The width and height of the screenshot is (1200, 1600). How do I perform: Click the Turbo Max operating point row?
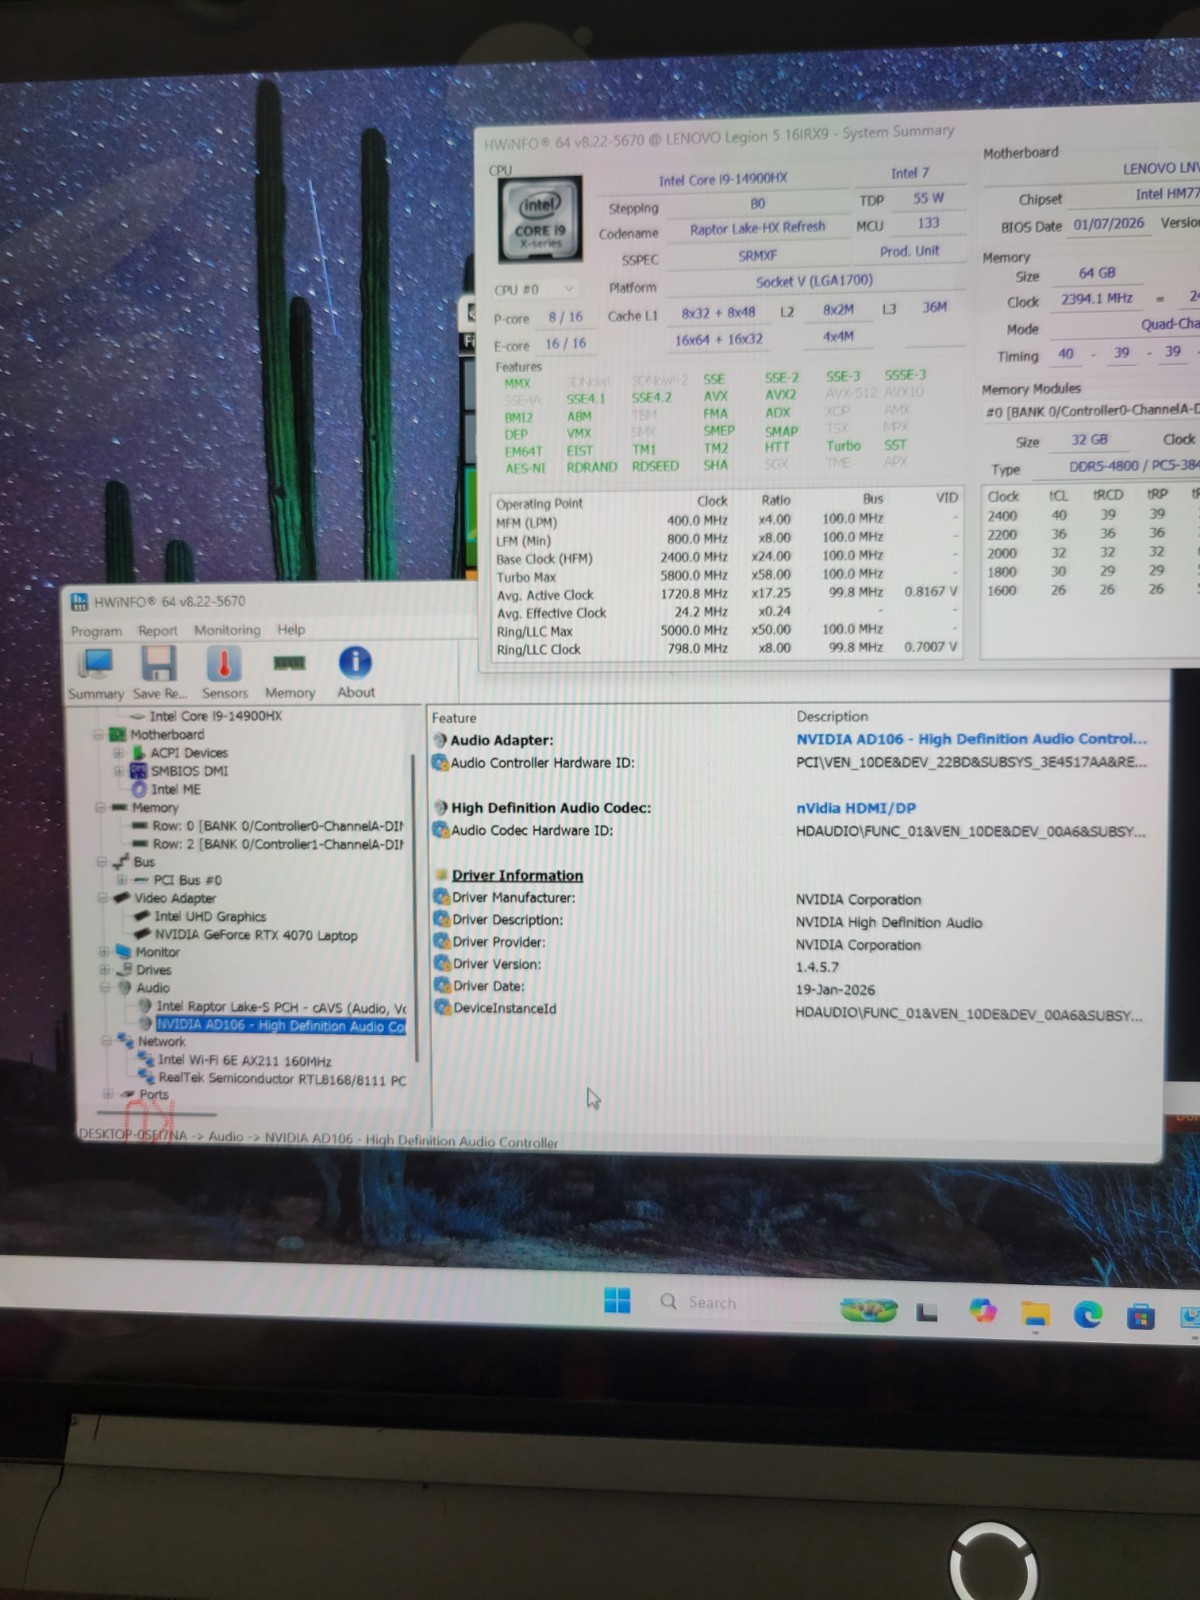[x=727, y=576]
